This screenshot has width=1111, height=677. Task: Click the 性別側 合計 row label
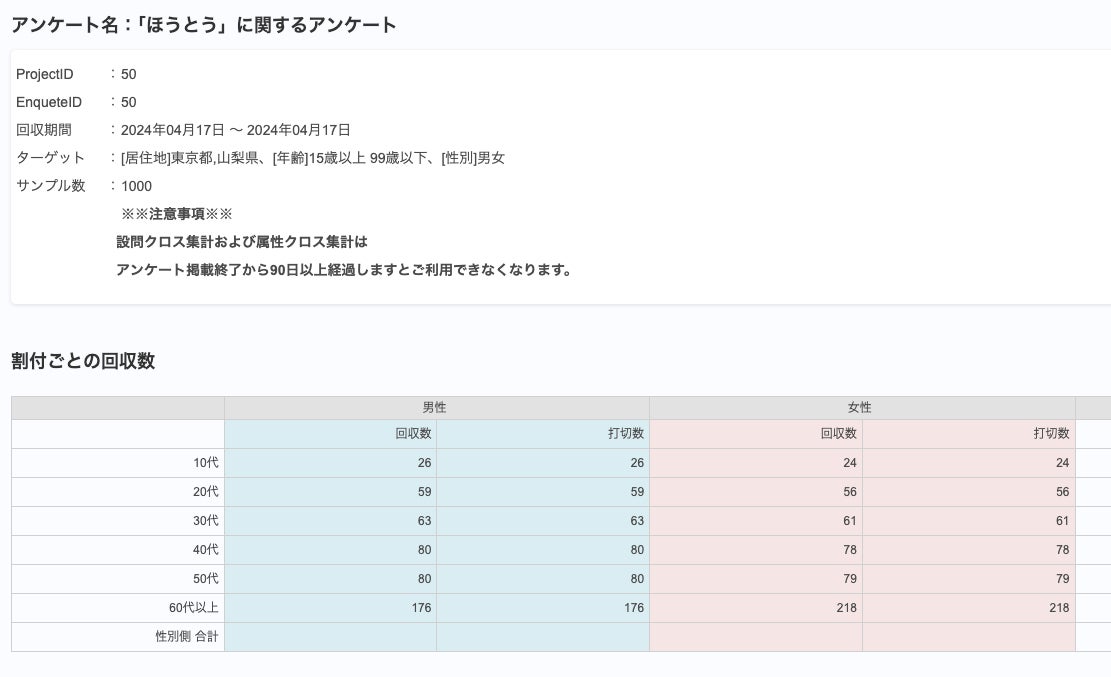187,637
